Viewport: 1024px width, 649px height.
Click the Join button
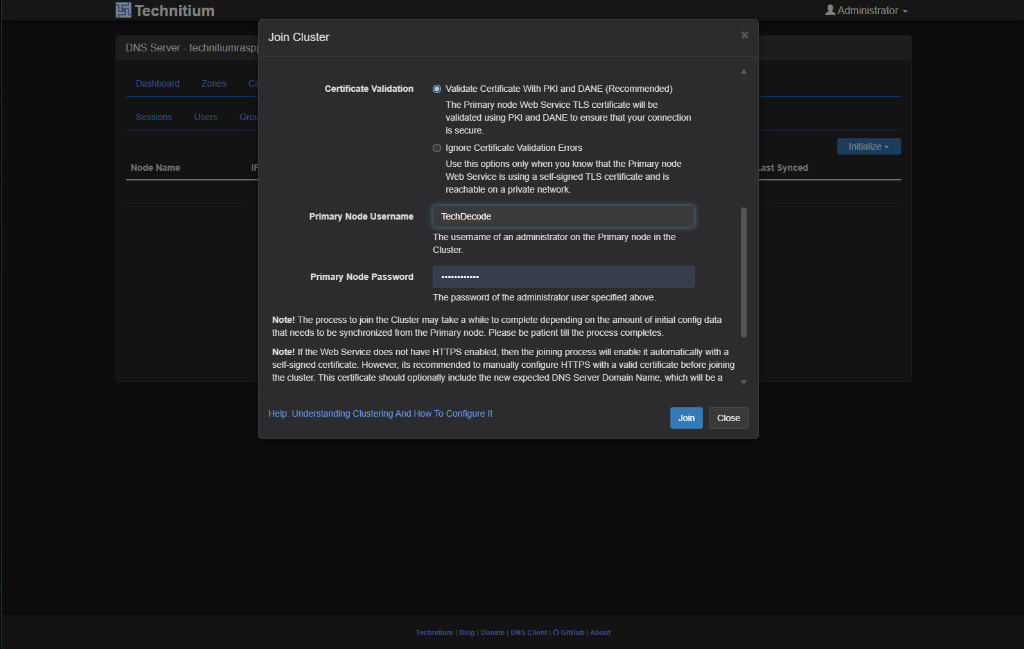tap(686, 418)
